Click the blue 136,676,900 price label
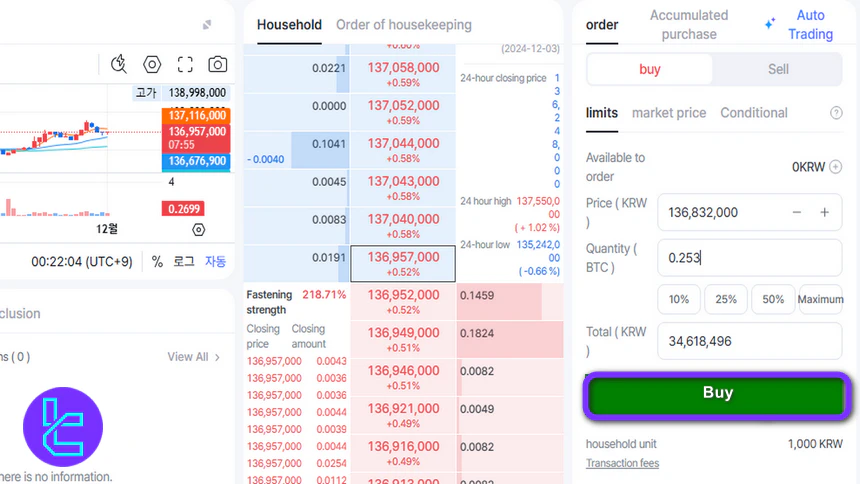The image size is (860, 484). click(x=196, y=161)
